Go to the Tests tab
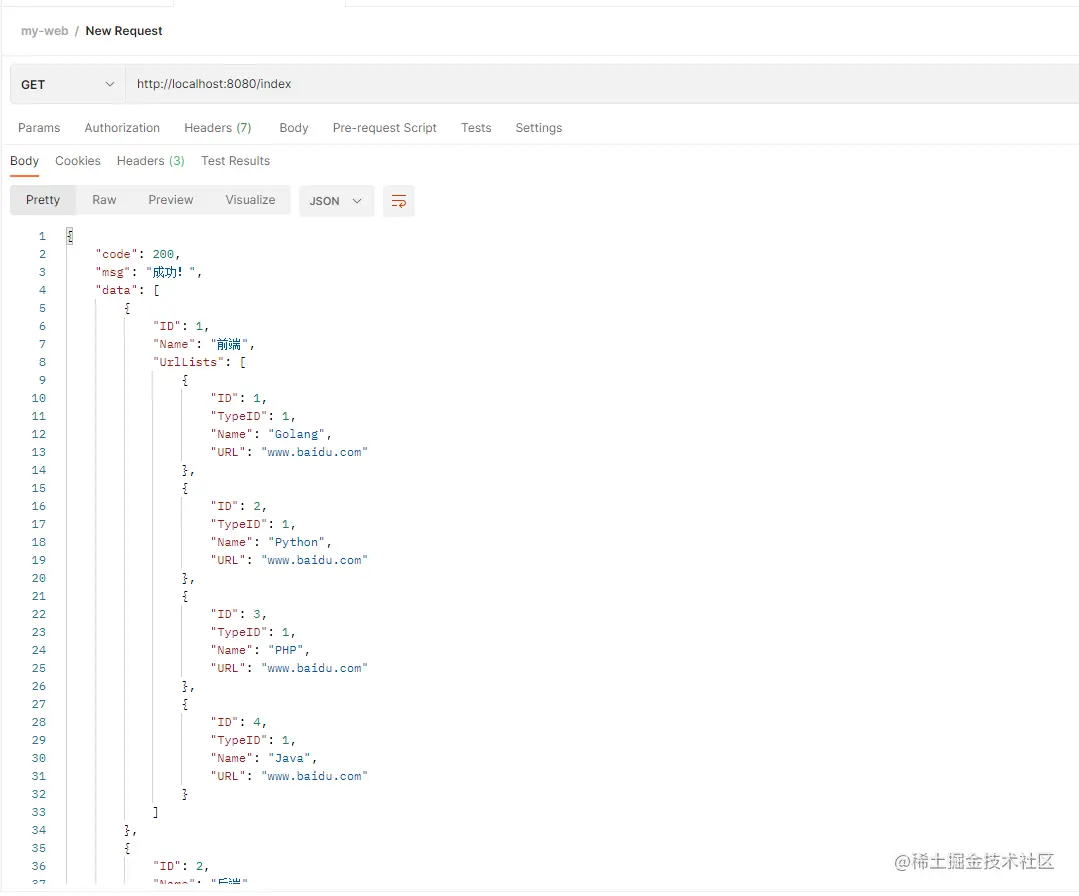 point(476,128)
